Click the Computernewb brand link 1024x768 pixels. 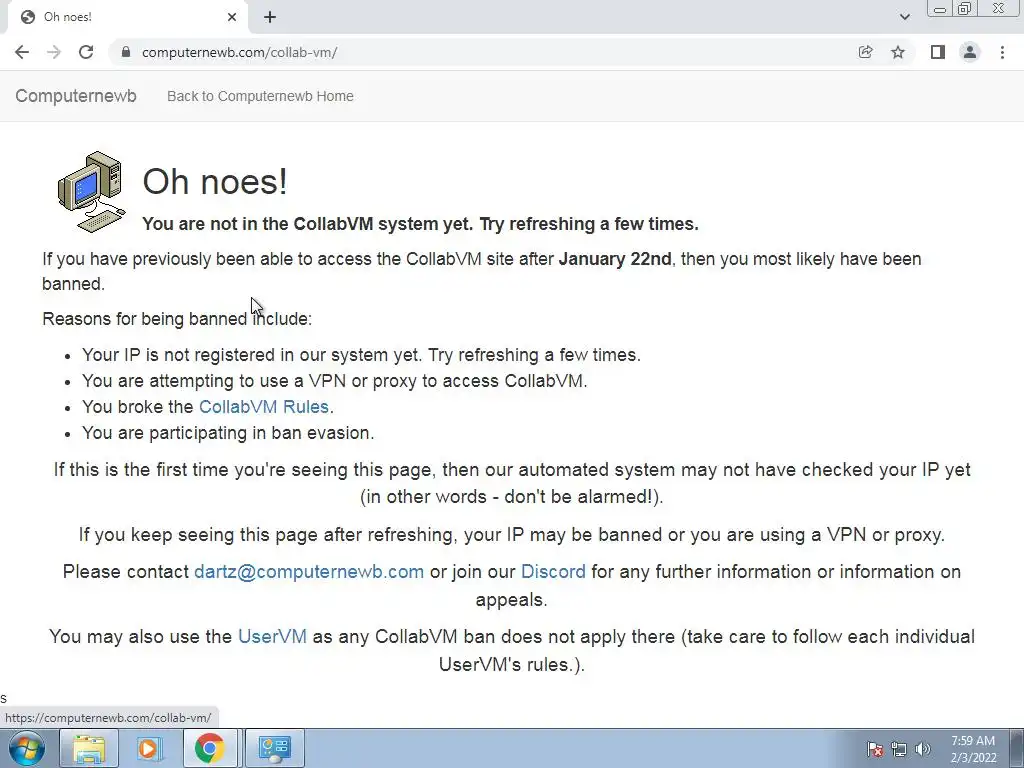[x=76, y=96]
